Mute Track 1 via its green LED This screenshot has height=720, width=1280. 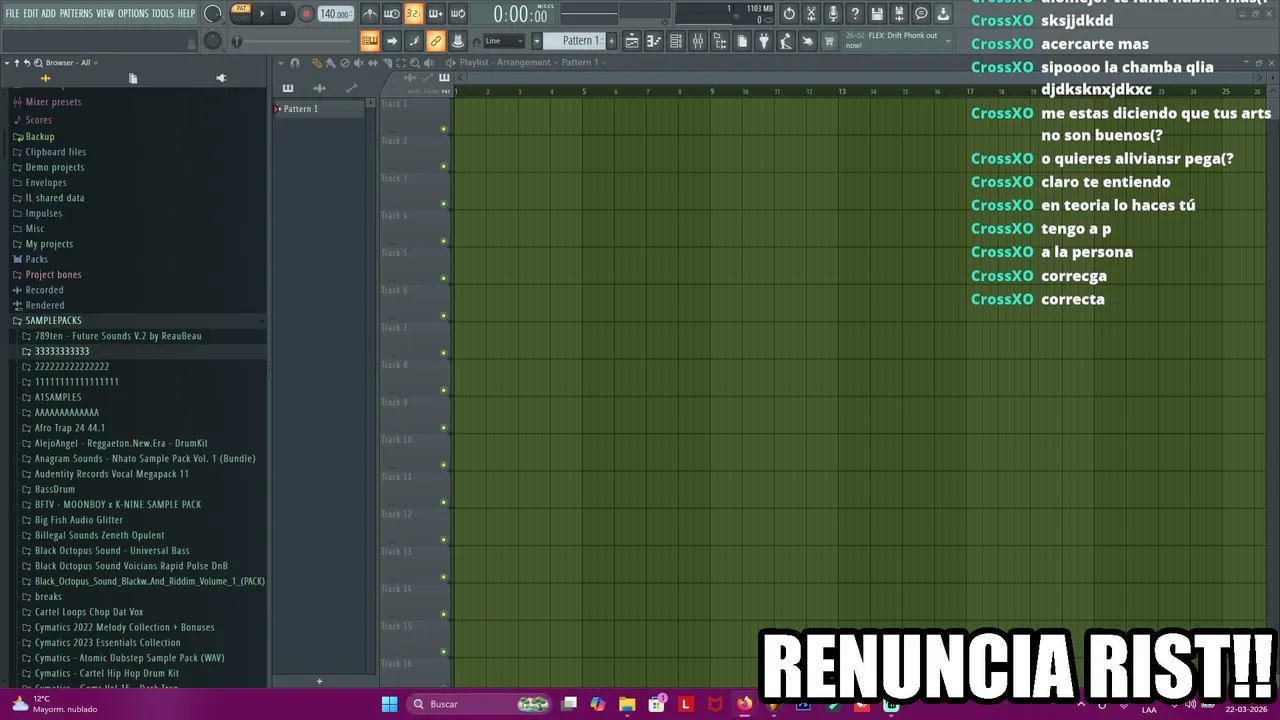[x=444, y=129]
